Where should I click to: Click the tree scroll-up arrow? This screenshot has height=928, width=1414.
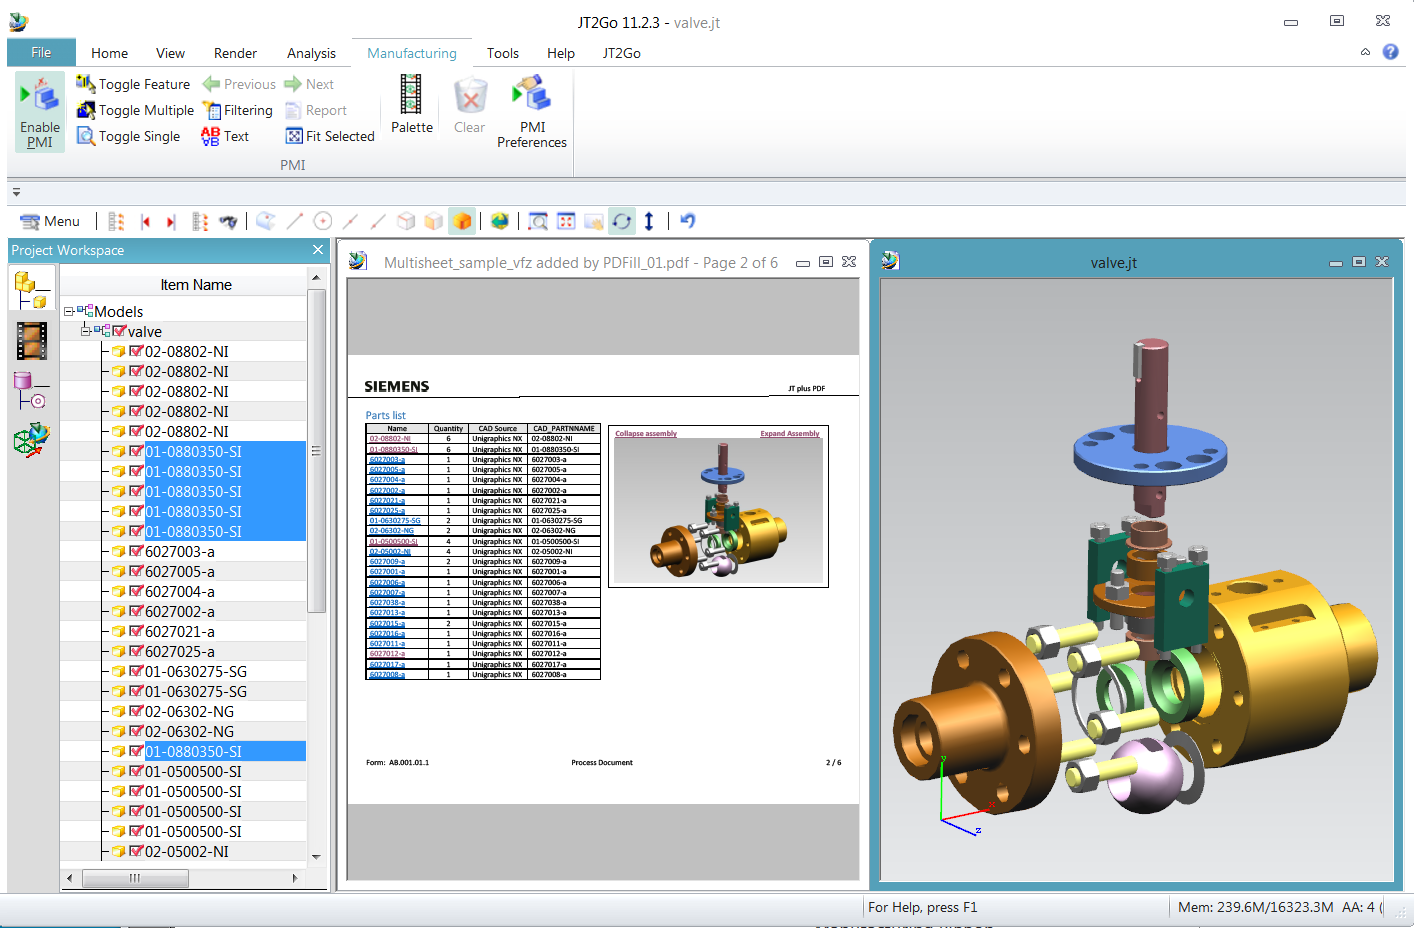[x=316, y=278]
